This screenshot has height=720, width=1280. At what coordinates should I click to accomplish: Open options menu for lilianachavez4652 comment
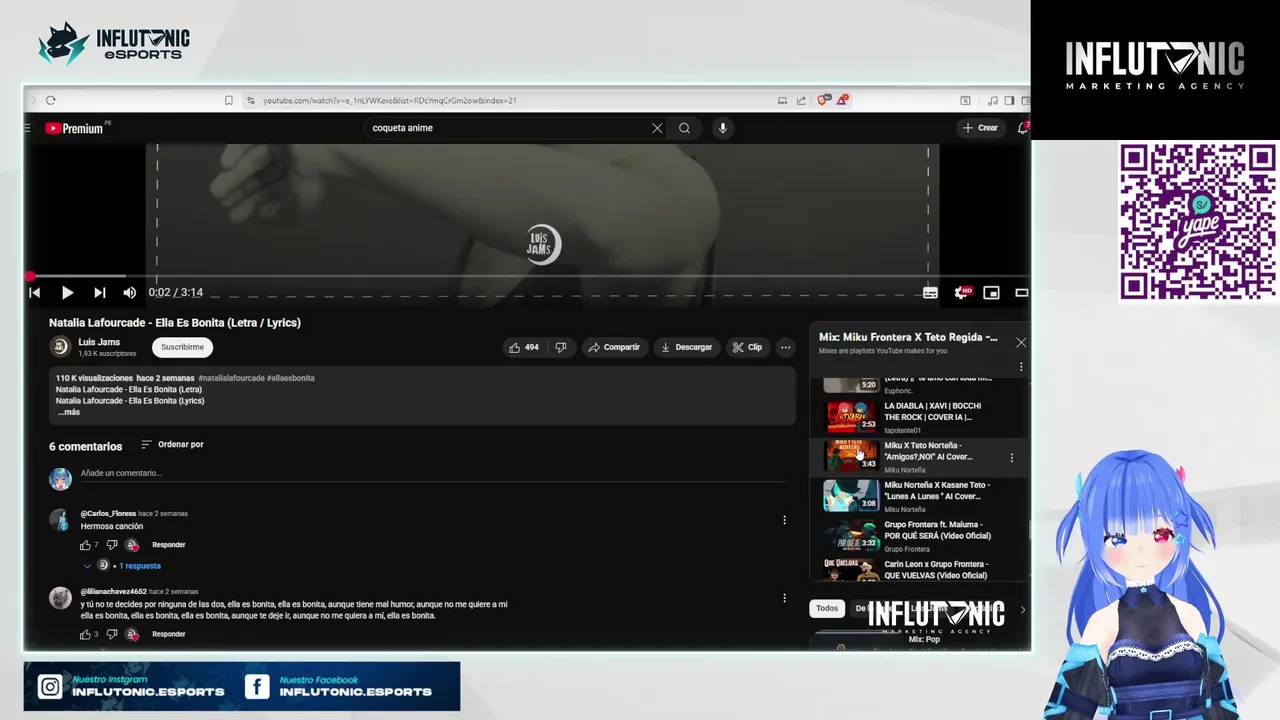click(784, 598)
